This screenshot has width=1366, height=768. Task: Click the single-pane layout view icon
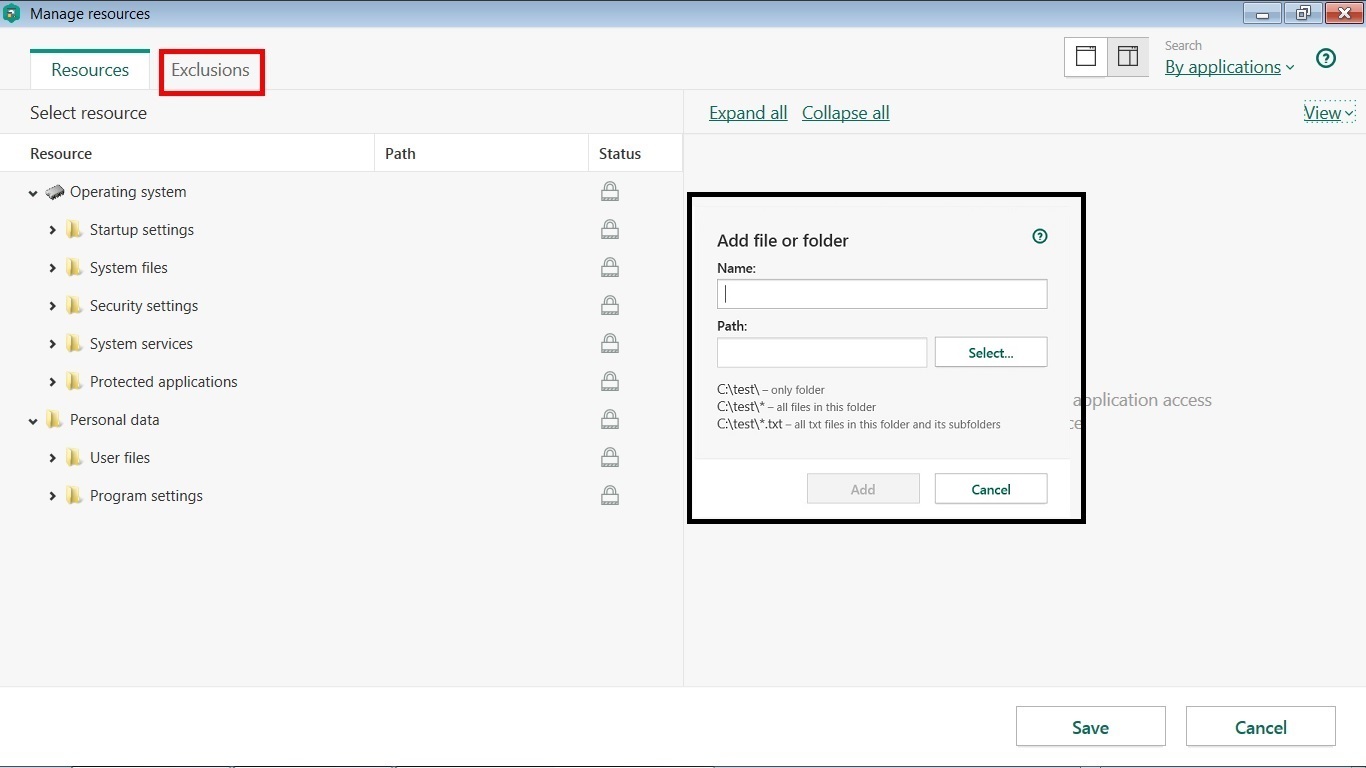coord(1086,57)
